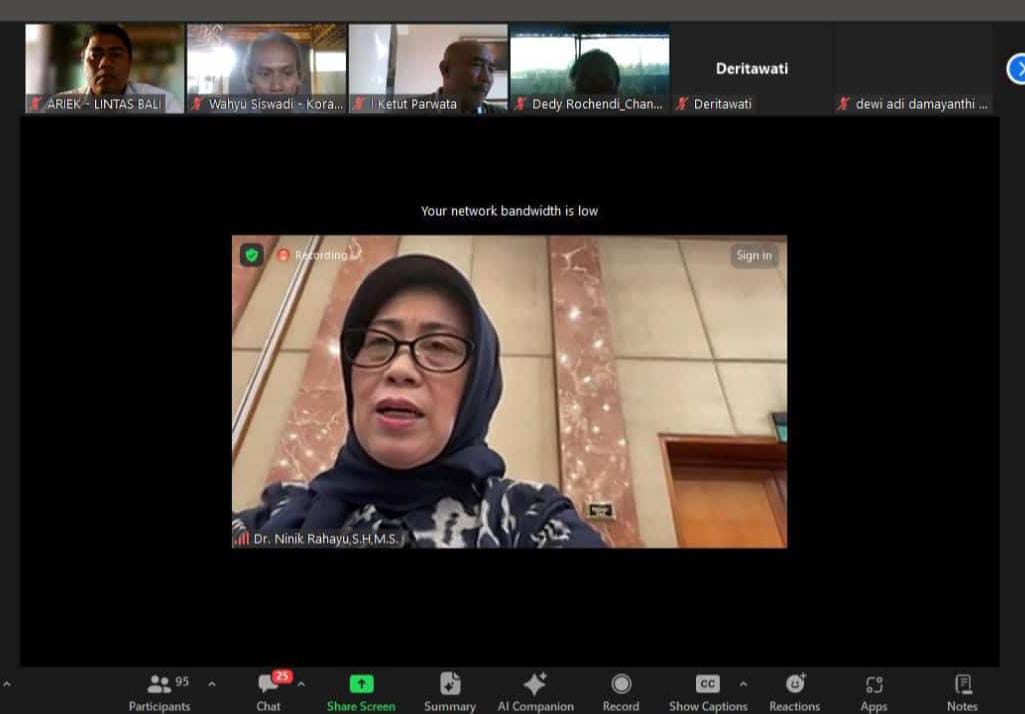Select ARIEK - LINTAS BALI video thumbnail

pyautogui.click(x=104, y=68)
